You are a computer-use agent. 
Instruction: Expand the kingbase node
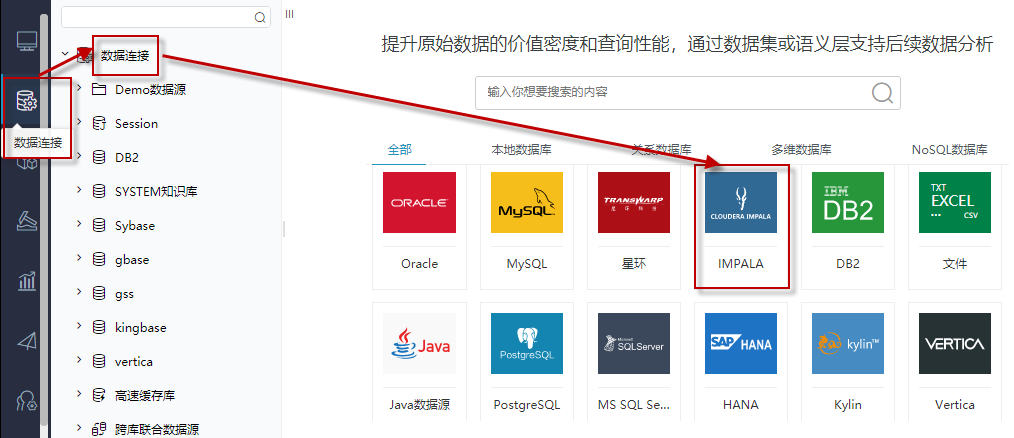79,326
